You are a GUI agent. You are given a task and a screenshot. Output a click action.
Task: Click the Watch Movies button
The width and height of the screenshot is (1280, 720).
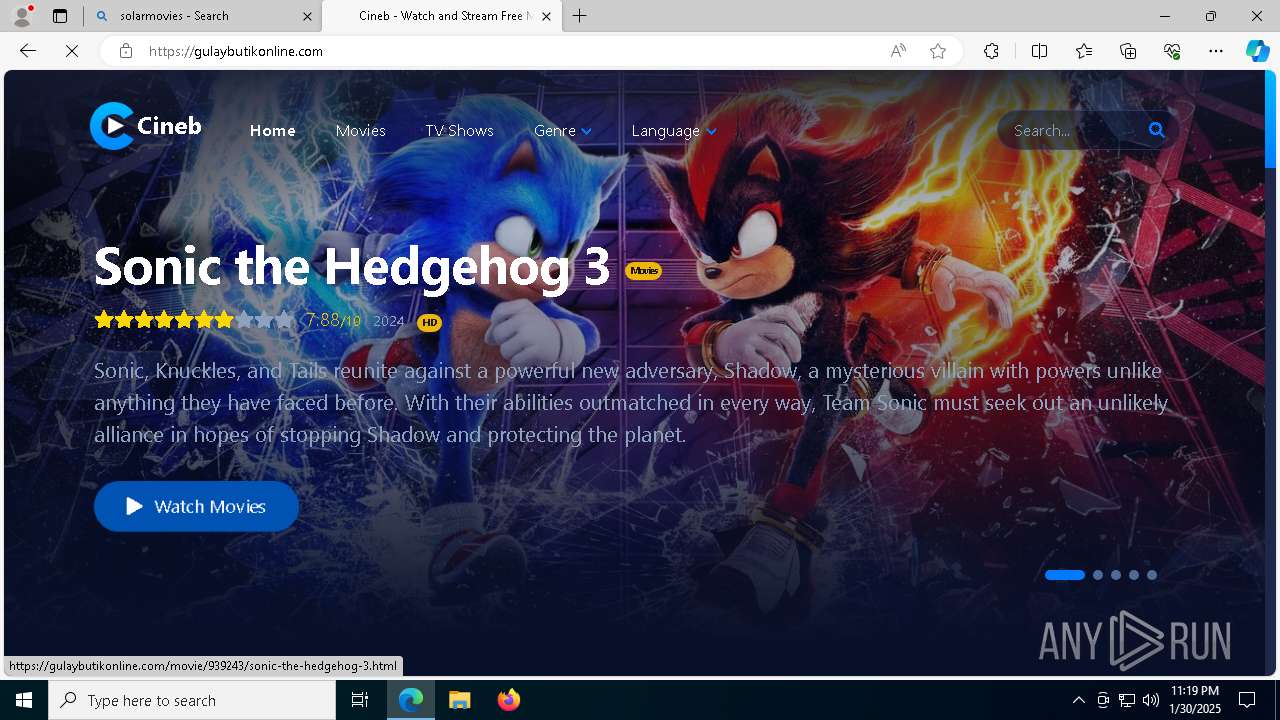point(196,506)
